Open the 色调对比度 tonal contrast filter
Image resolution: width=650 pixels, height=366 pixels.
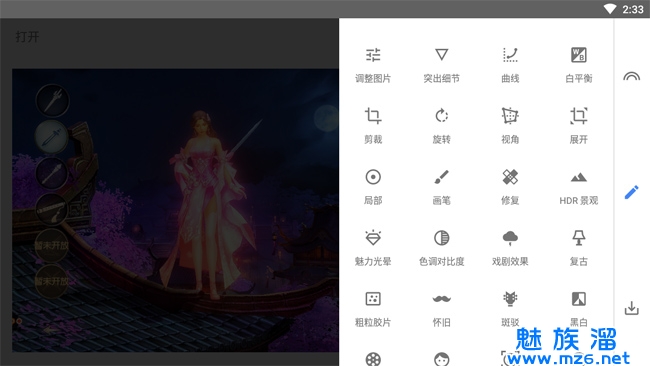[441, 248]
